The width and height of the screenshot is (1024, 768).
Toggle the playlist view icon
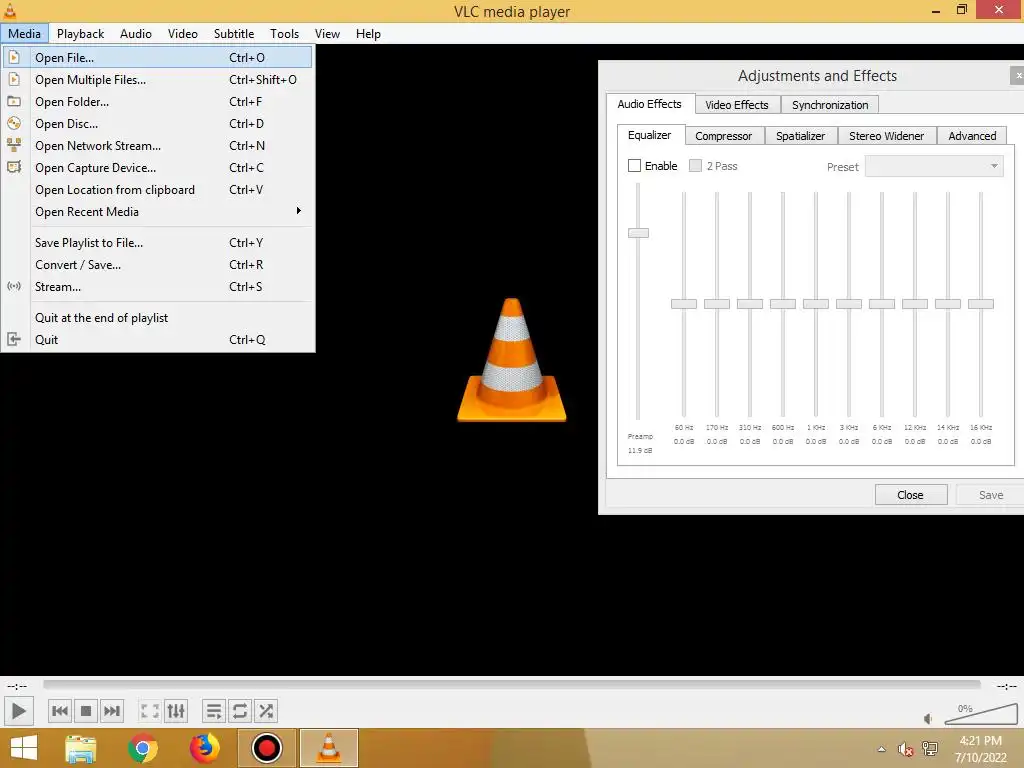click(214, 711)
